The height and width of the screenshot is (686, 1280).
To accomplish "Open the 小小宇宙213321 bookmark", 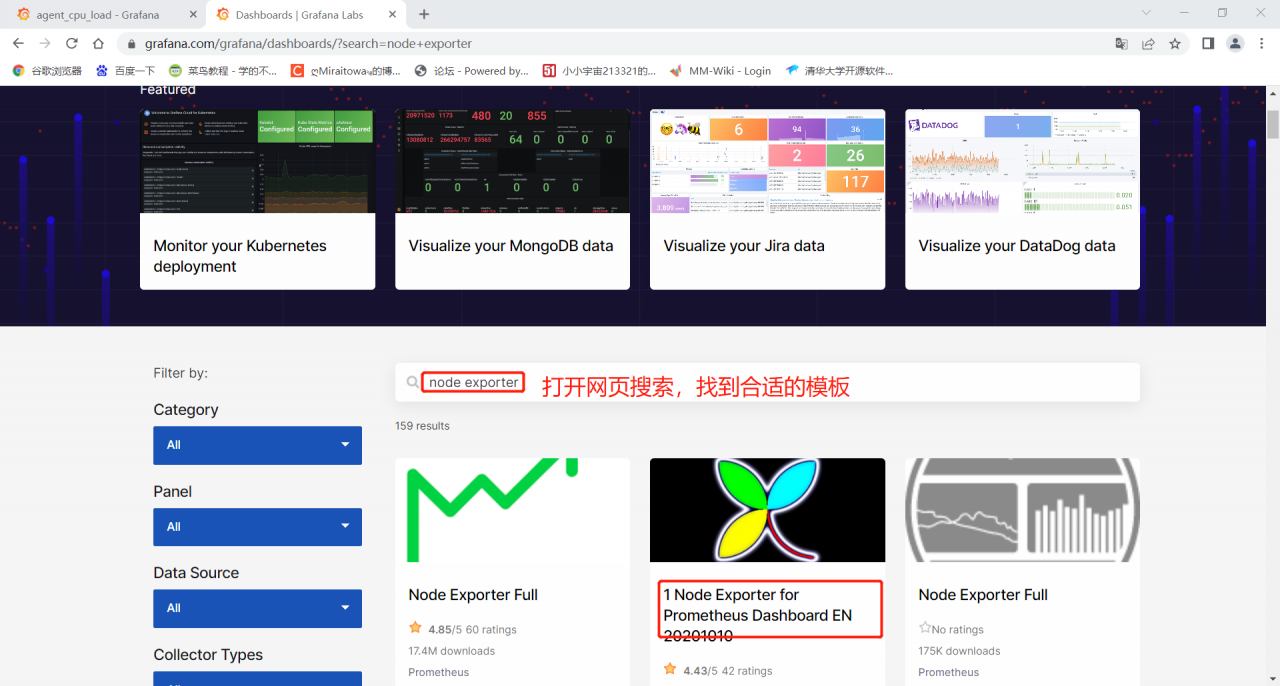I will tap(599, 71).
